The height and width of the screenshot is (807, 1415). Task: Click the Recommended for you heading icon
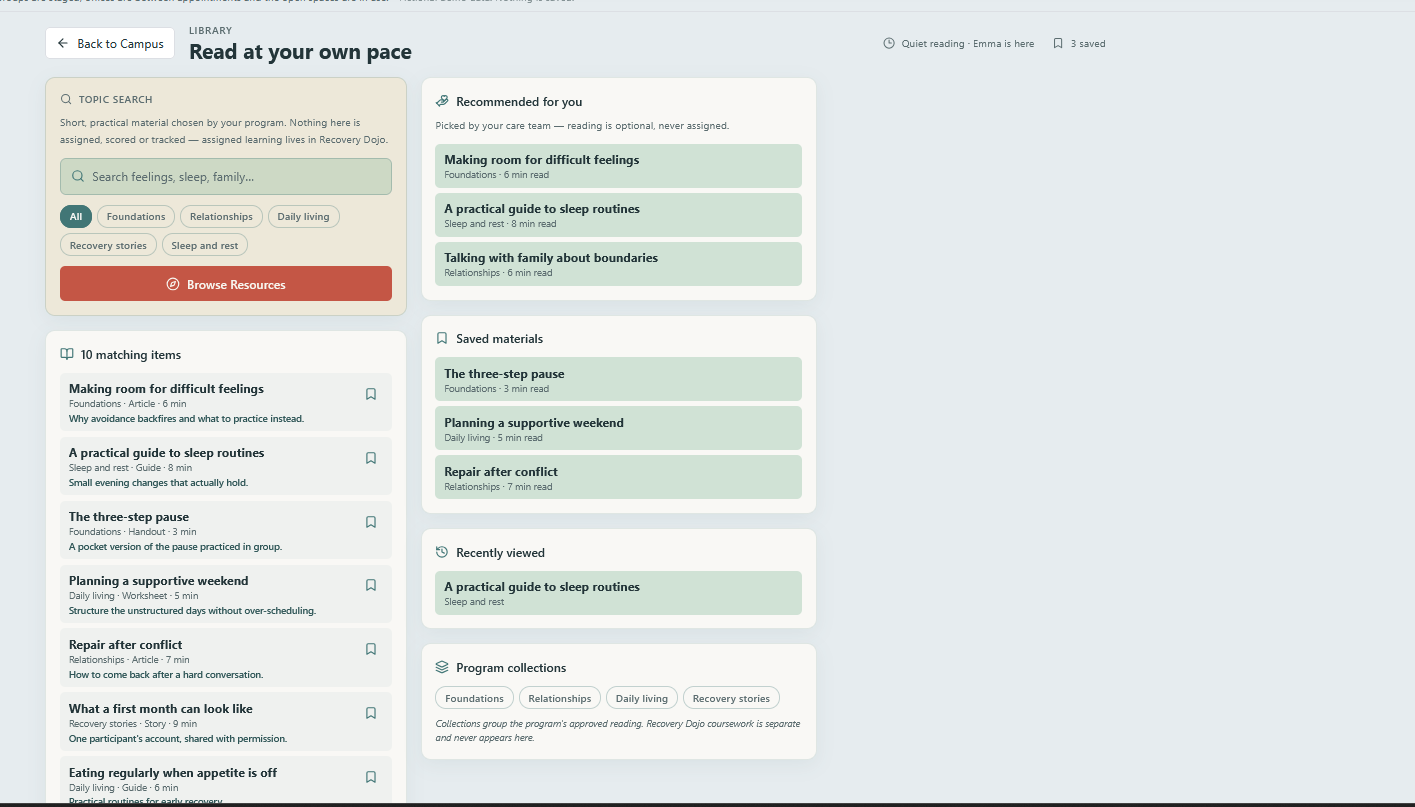442,101
